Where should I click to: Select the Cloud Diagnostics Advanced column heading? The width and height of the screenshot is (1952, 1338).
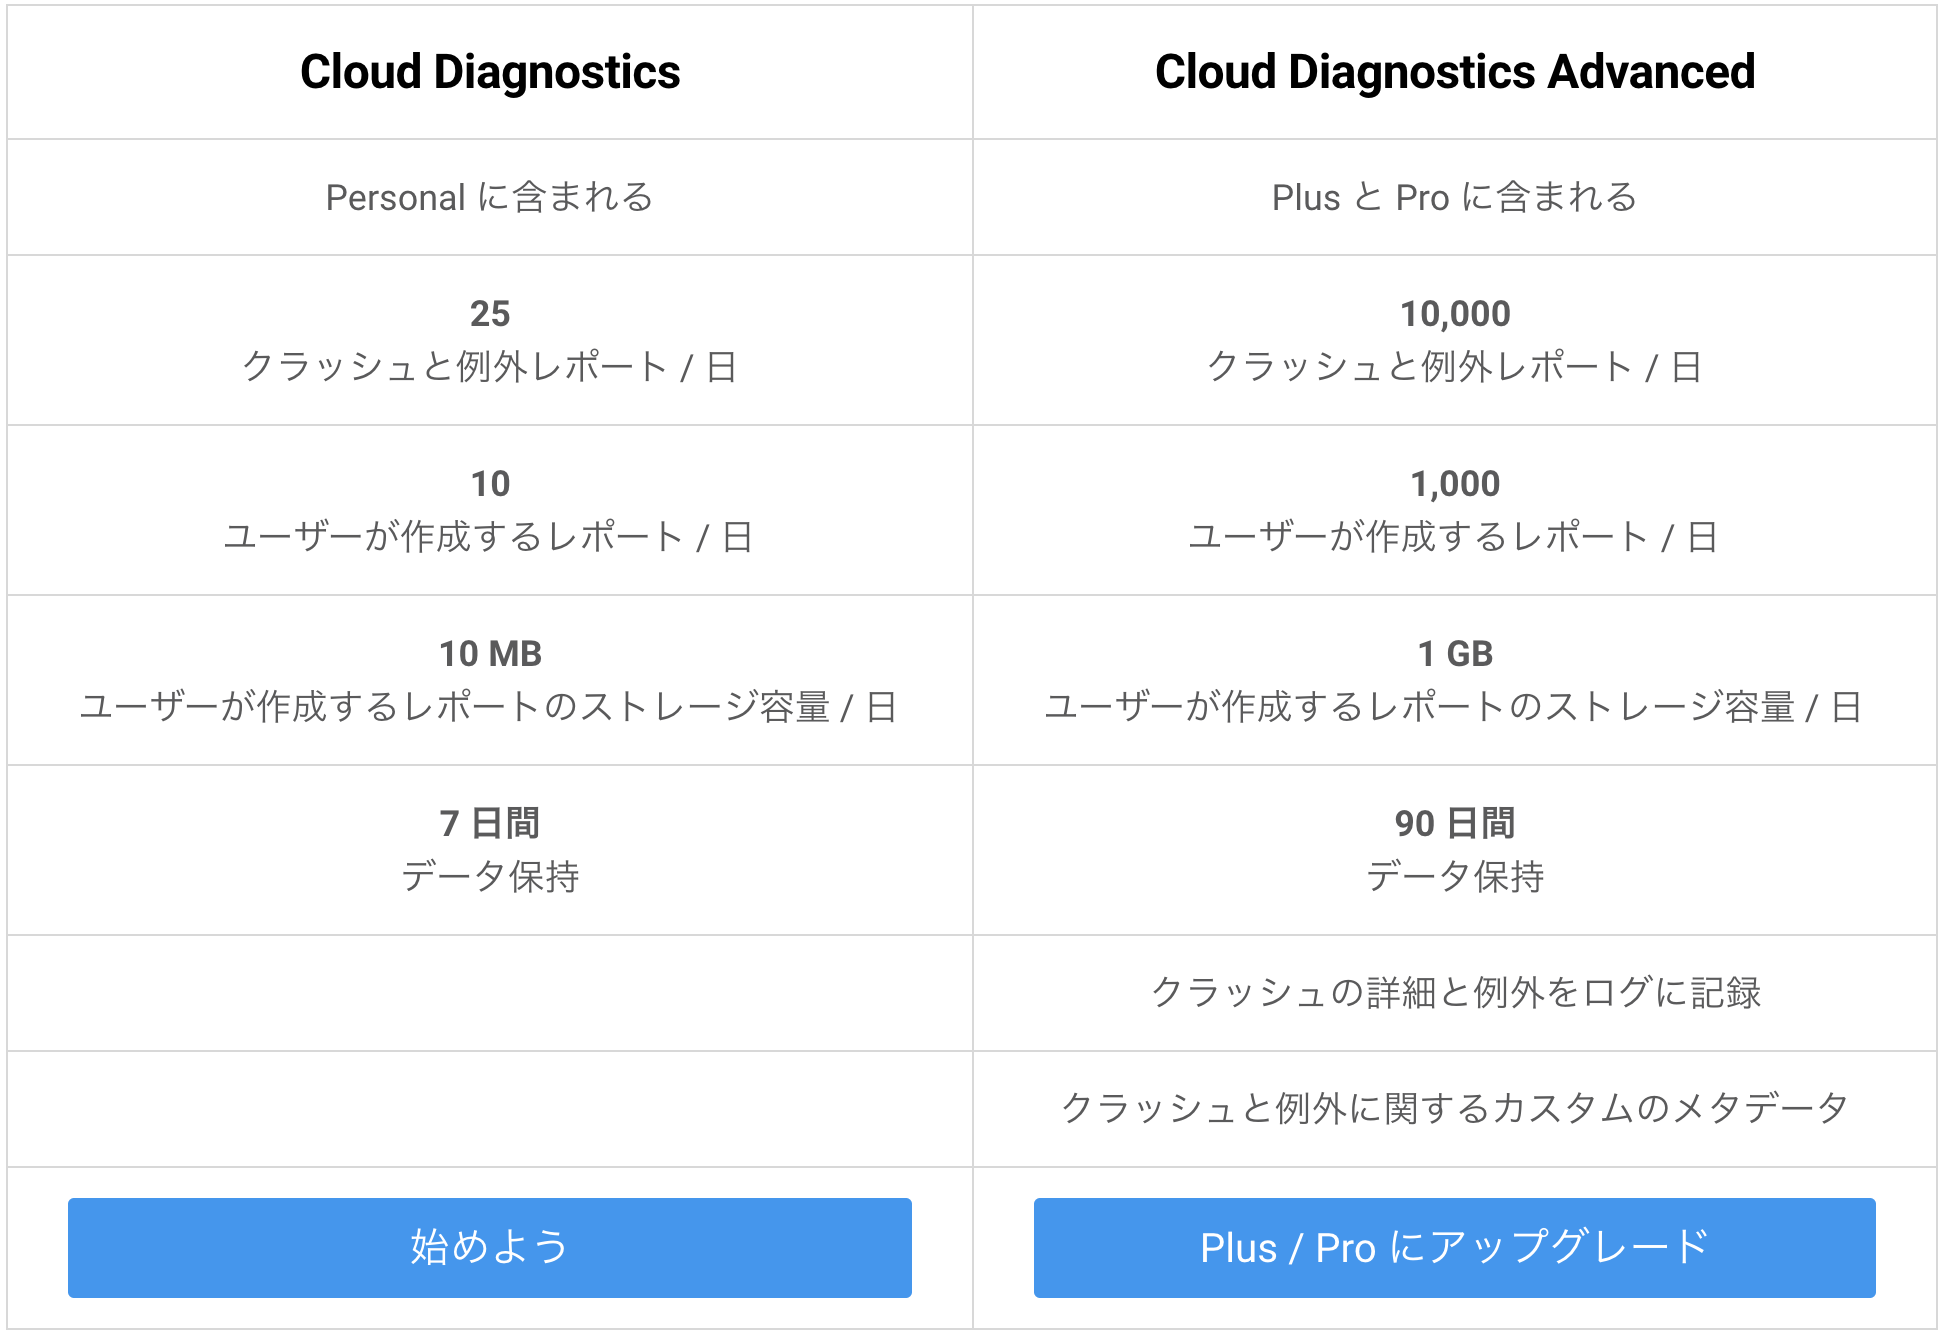1454,72
